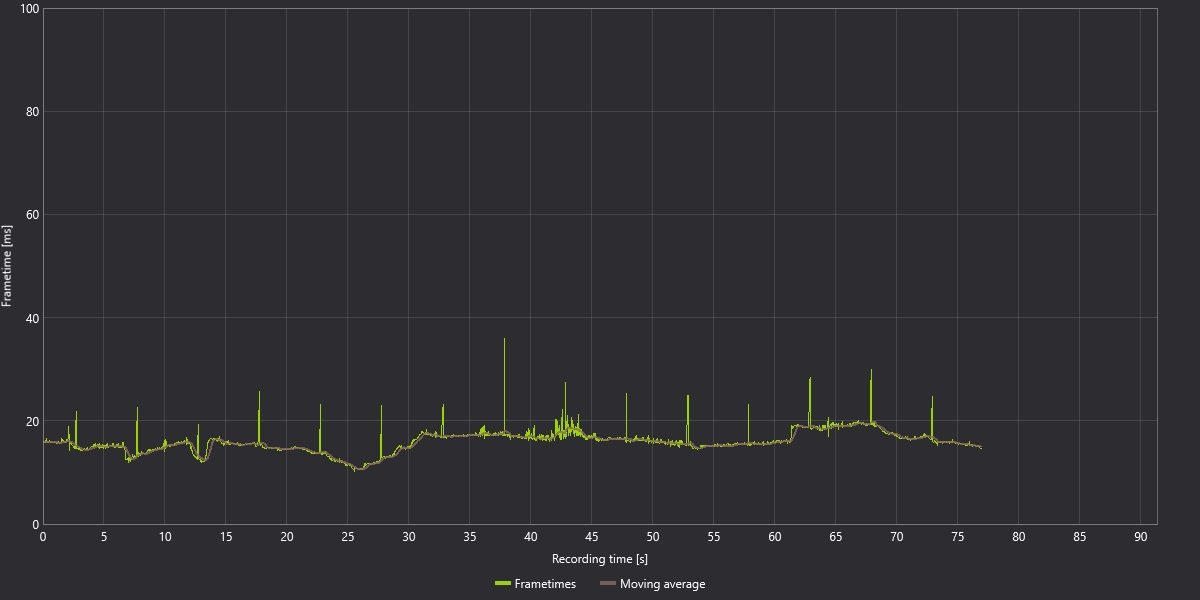Click the frametime spike near 33 seconds

click(443, 419)
